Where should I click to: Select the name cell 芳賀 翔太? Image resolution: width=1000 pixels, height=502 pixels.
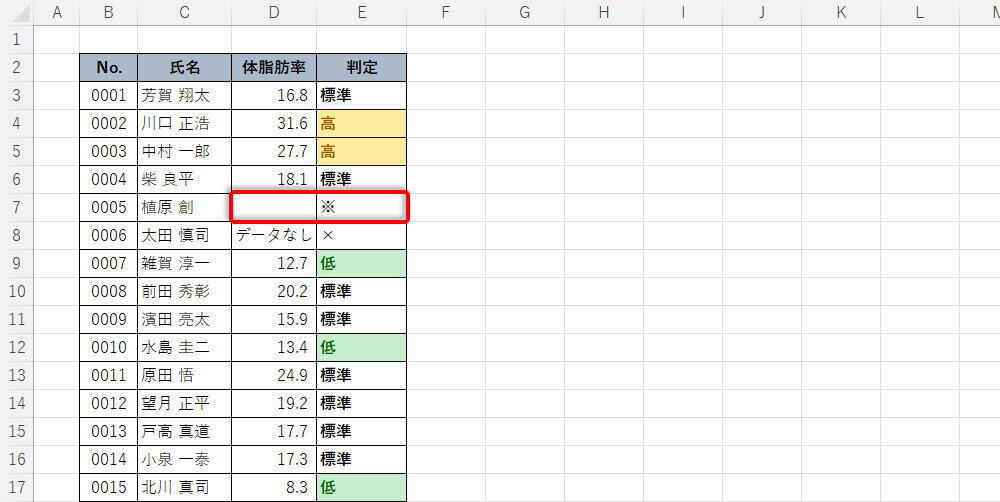184,96
